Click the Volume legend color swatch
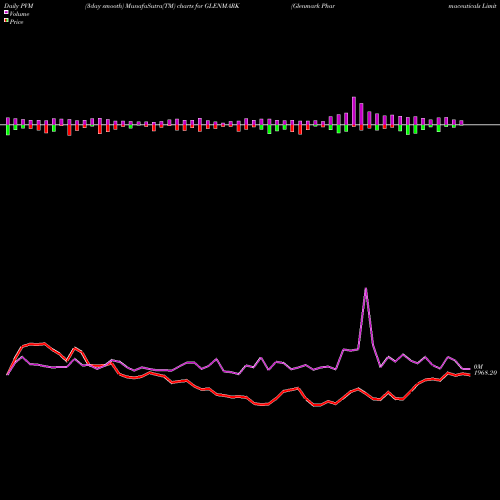Screen dimensions: 500x500 point(6,12)
